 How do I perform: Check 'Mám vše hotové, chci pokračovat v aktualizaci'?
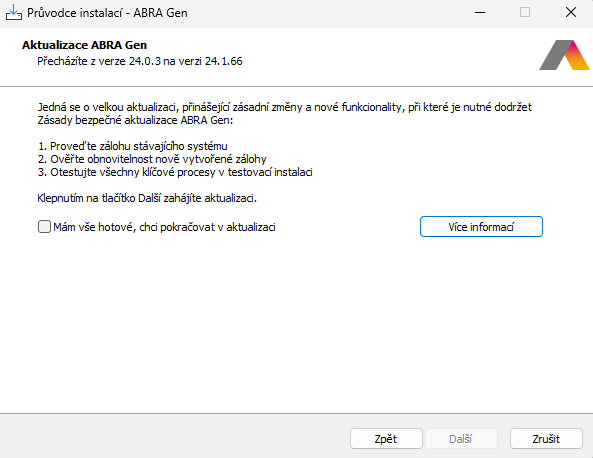44,227
